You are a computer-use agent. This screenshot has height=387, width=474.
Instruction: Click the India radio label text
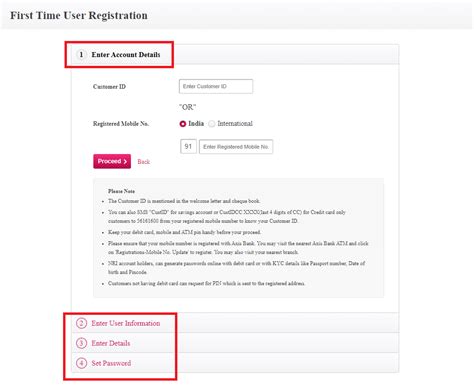click(x=196, y=123)
